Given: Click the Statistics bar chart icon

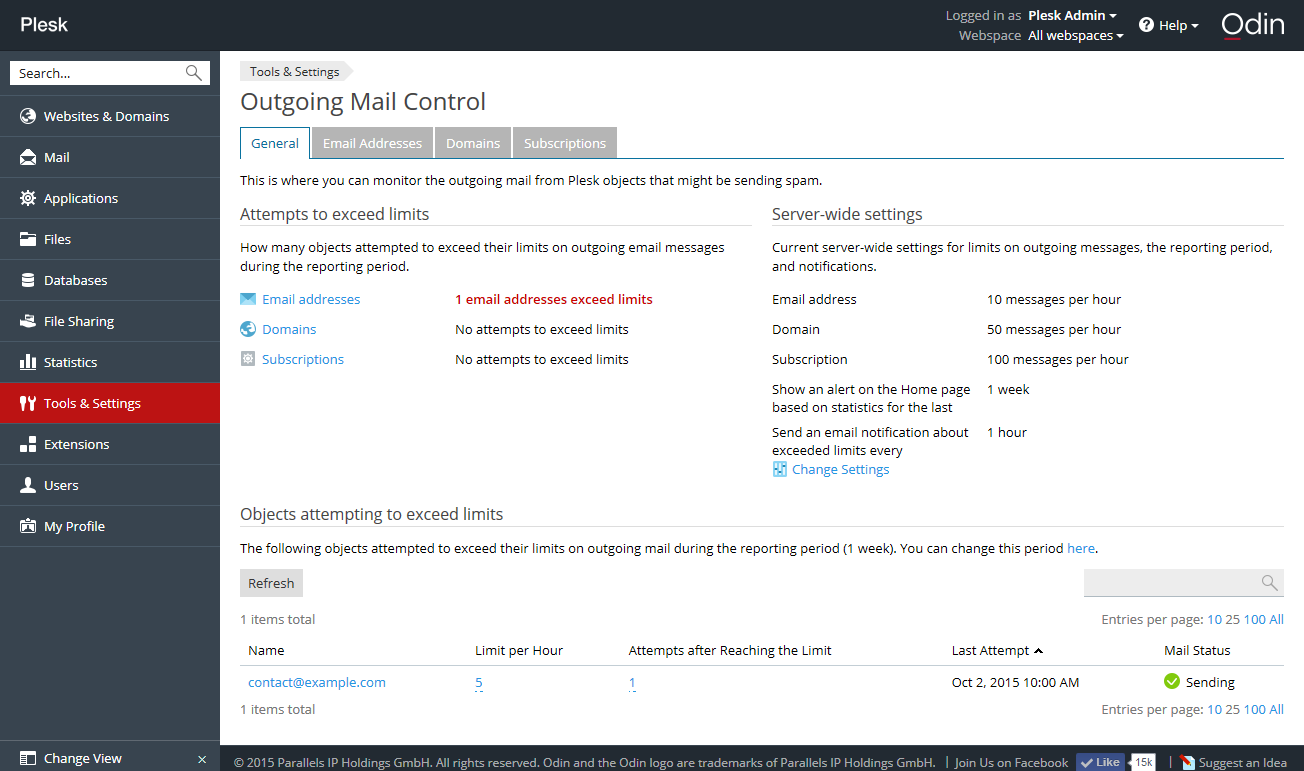Looking at the screenshot, I should coord(28,362).
